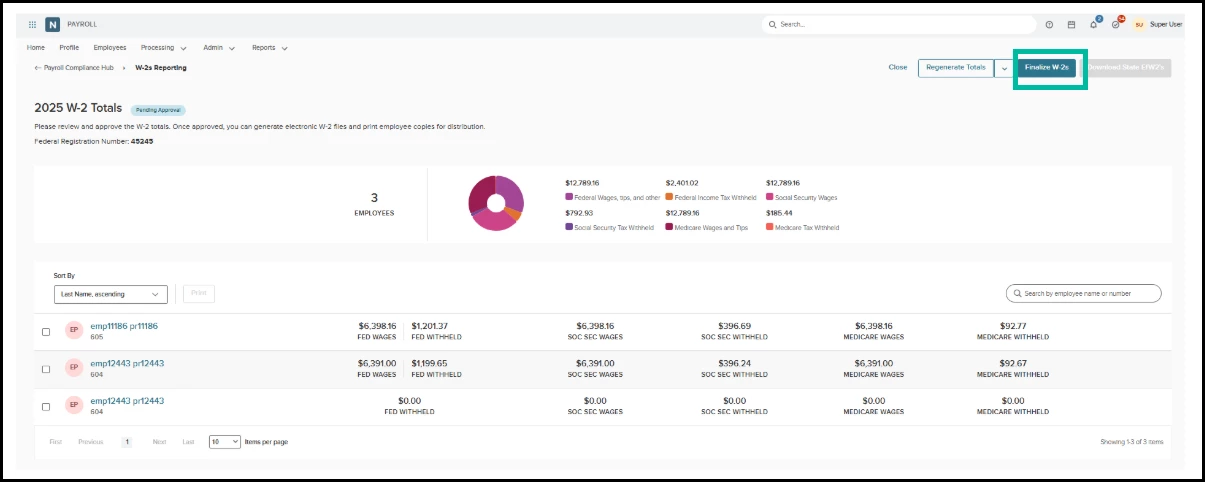This screenshot has height=482, width=1205.
Task: Expand the Regenerate Totals arrow dropdown
Action: pos(1004,68)
